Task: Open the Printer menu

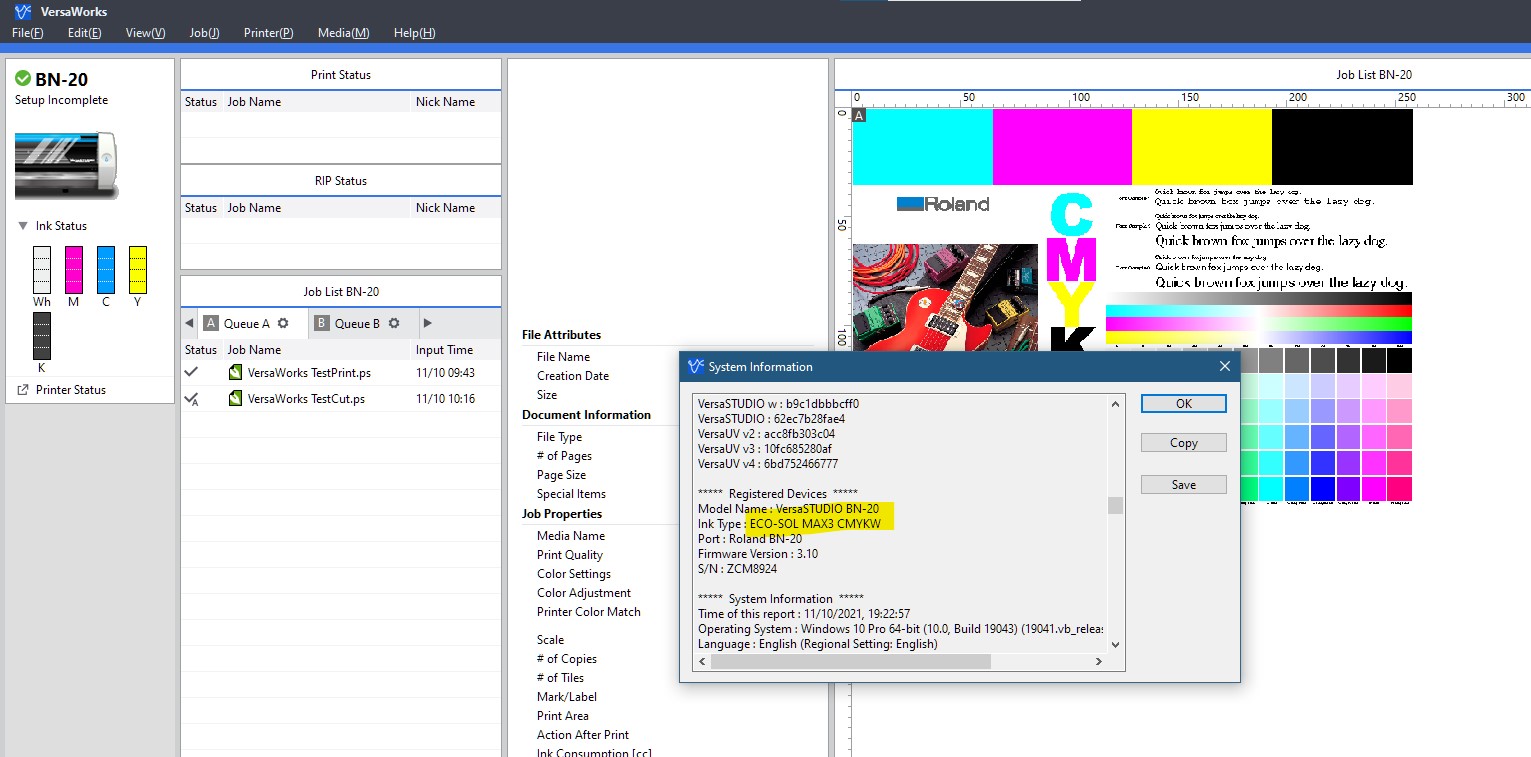Action: 268,33
